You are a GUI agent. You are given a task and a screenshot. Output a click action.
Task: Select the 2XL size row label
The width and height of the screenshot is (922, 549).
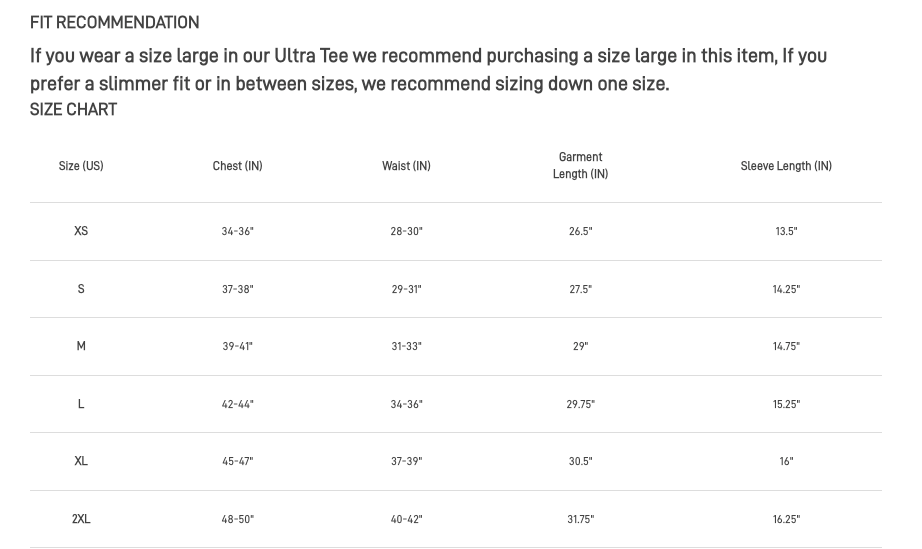pyautogui.click(x=81, y=519)
